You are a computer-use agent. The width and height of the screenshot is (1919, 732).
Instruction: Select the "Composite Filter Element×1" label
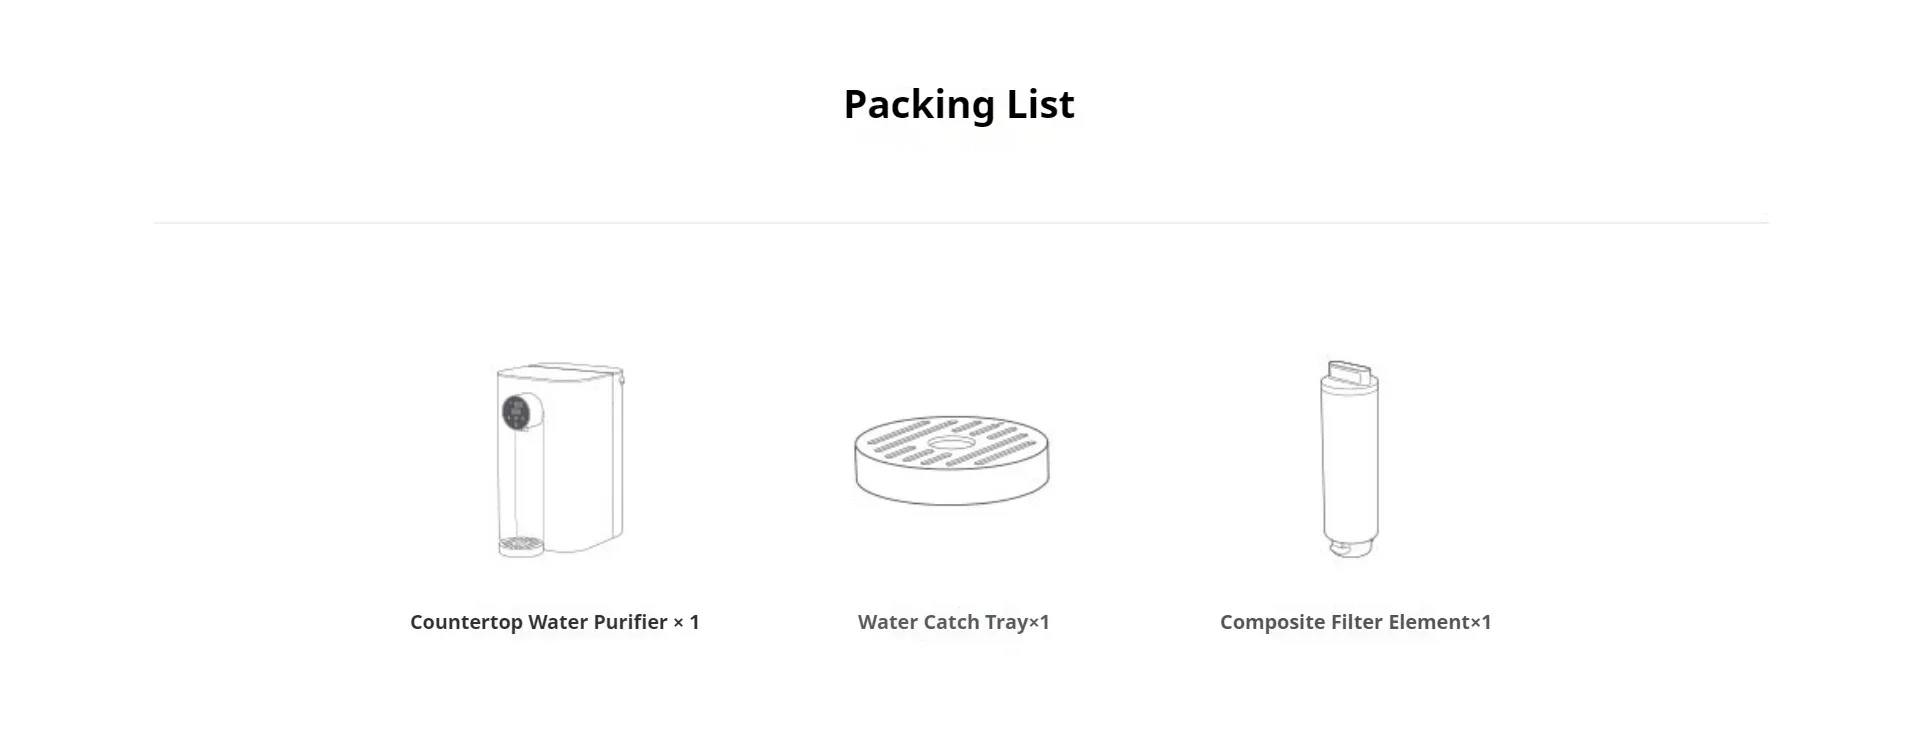1355,622
